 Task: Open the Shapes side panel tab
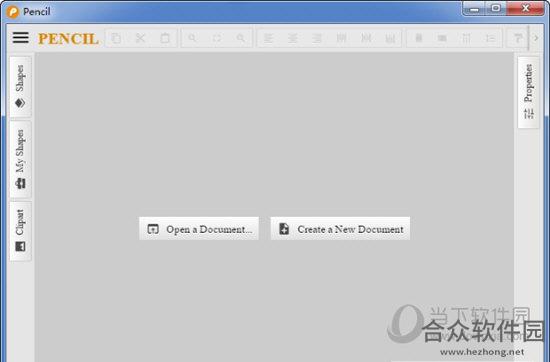tap(20, 87)
